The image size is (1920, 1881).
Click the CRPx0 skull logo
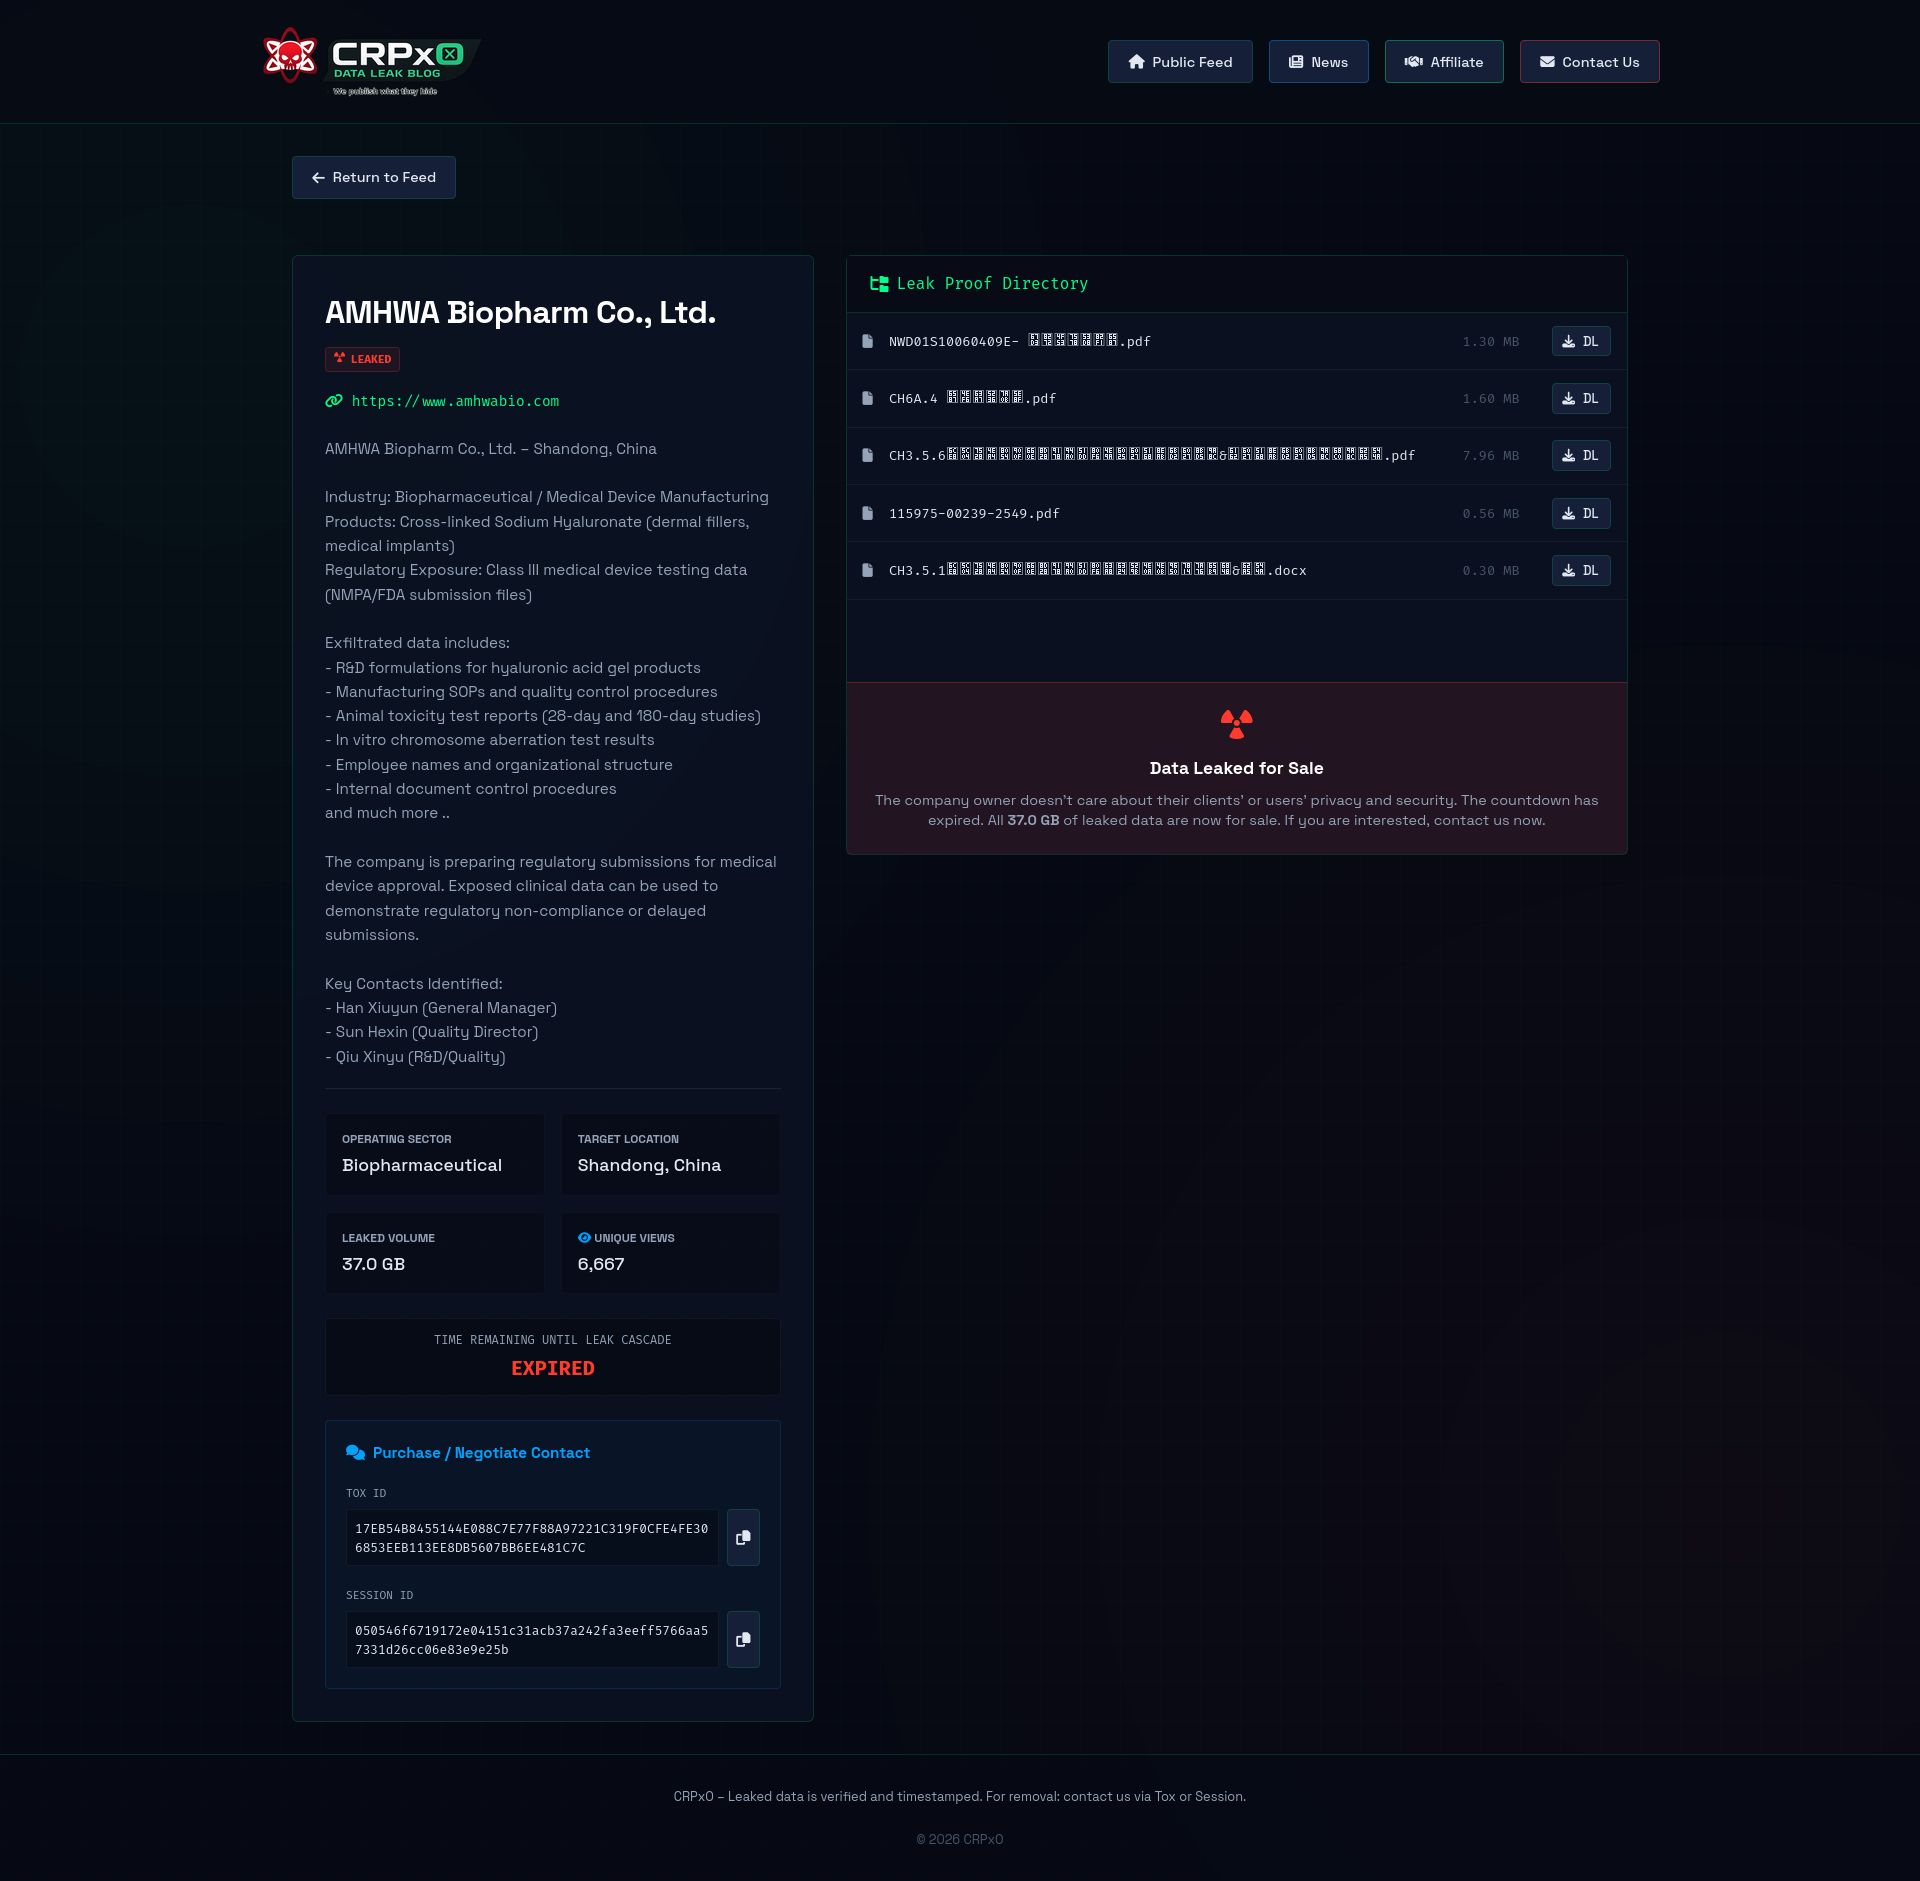[x=290, y=56]
